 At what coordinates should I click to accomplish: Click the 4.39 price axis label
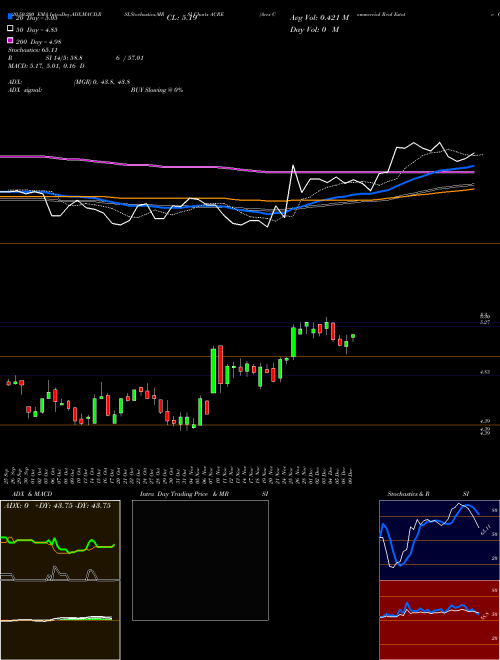(485, 421)
